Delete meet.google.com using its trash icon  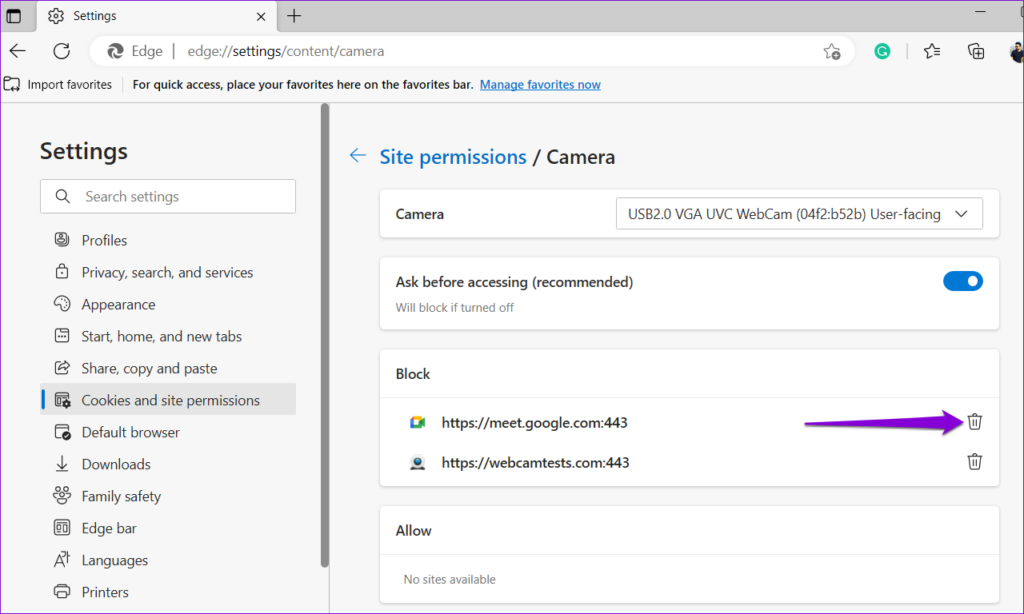coord(974,422)
